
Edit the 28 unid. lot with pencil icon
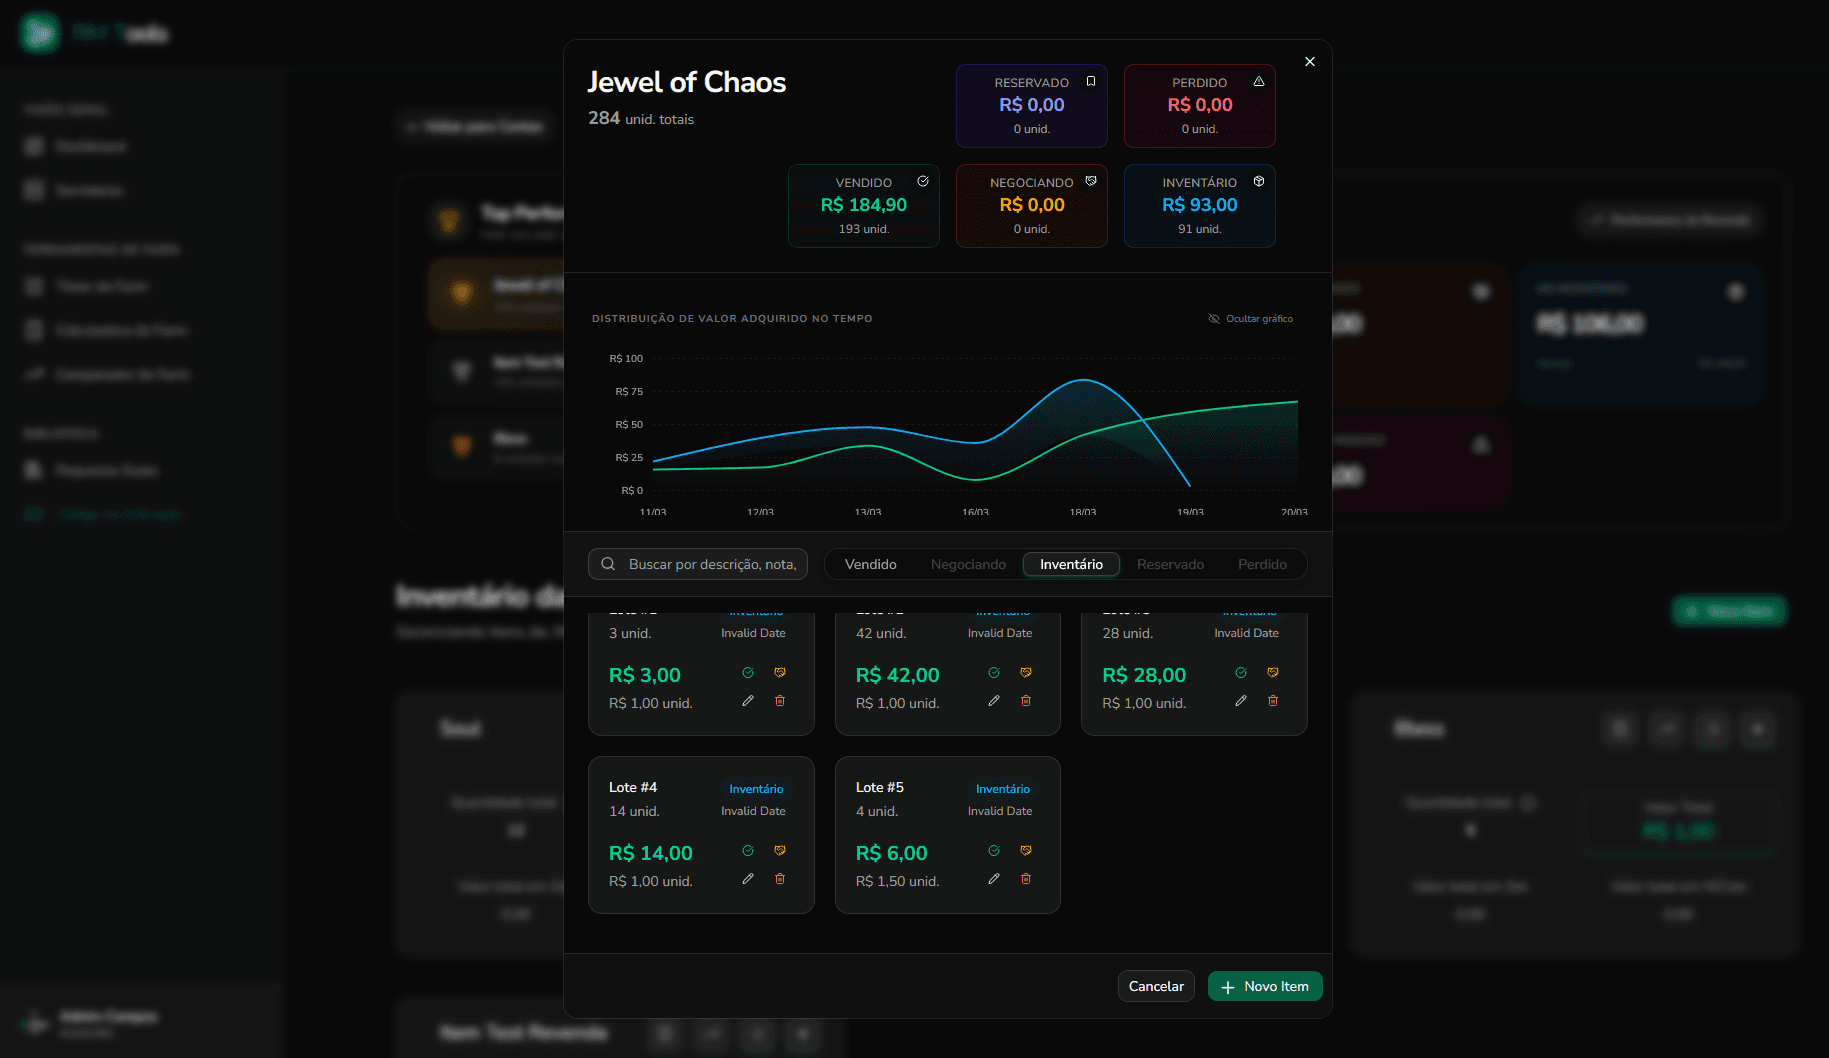(1240, 701)
